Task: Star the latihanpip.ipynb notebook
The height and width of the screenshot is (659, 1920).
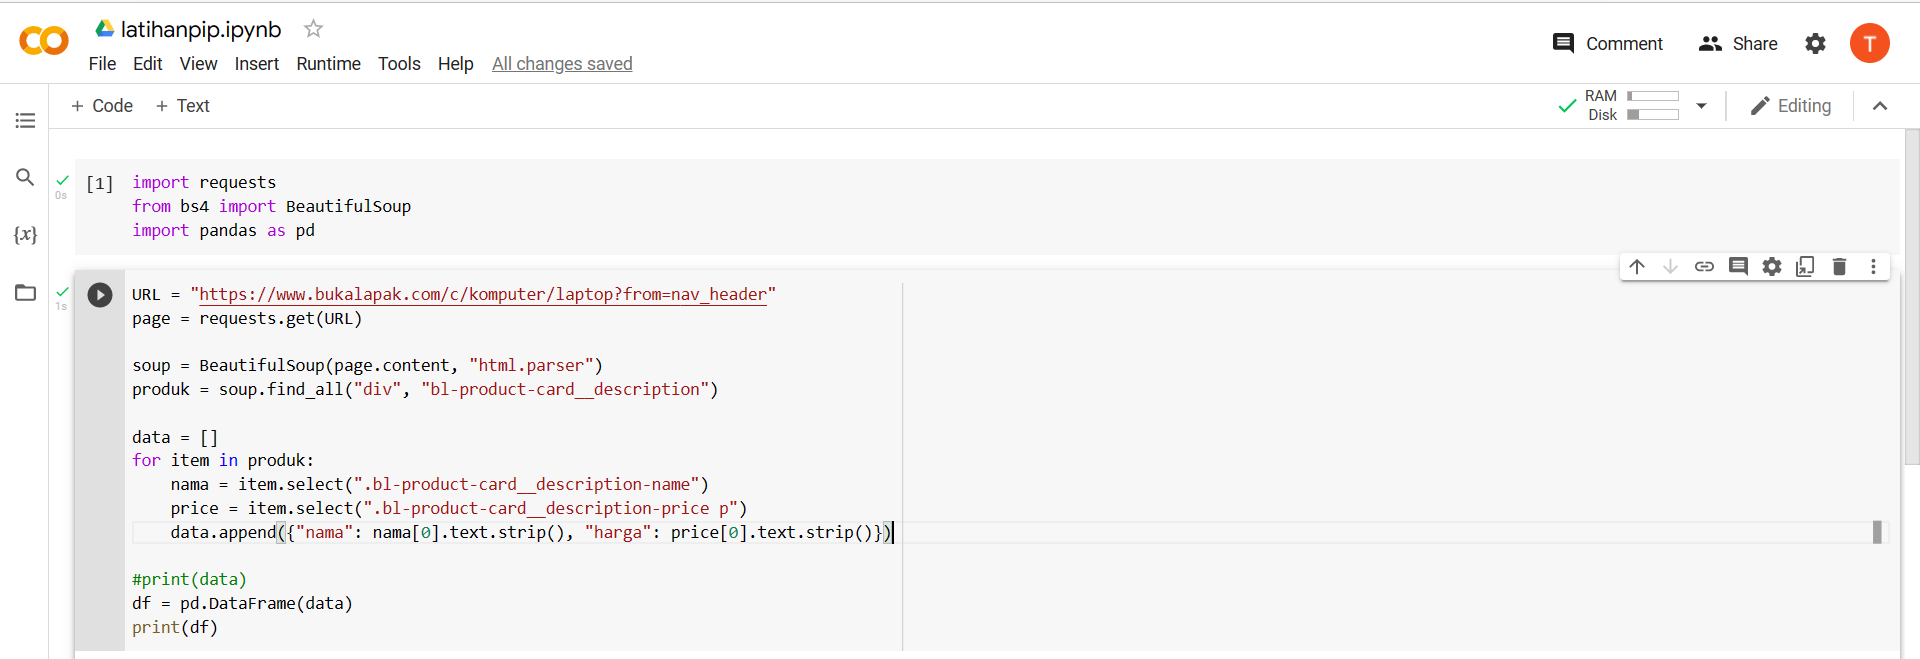Action: (313, 29)
